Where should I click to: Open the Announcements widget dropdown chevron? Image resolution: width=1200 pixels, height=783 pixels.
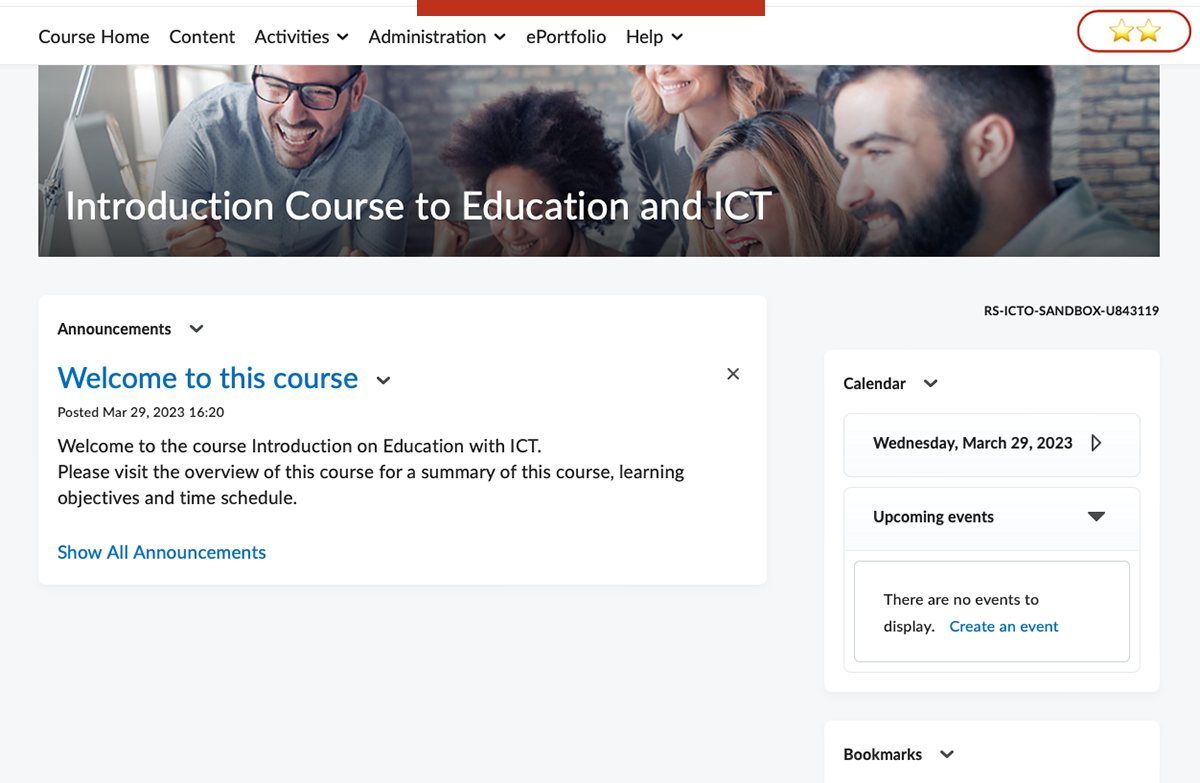pos(196,329)
